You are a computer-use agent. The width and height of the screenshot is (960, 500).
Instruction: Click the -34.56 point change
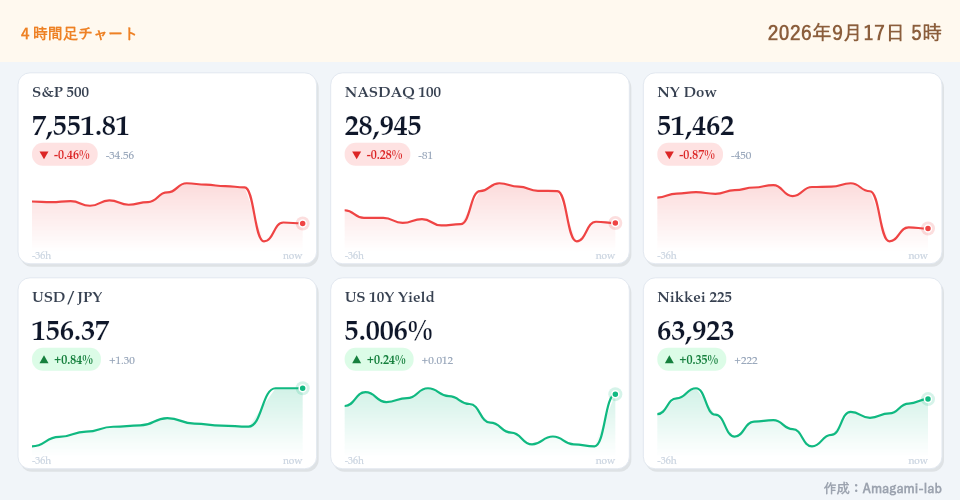pos(119,155)
